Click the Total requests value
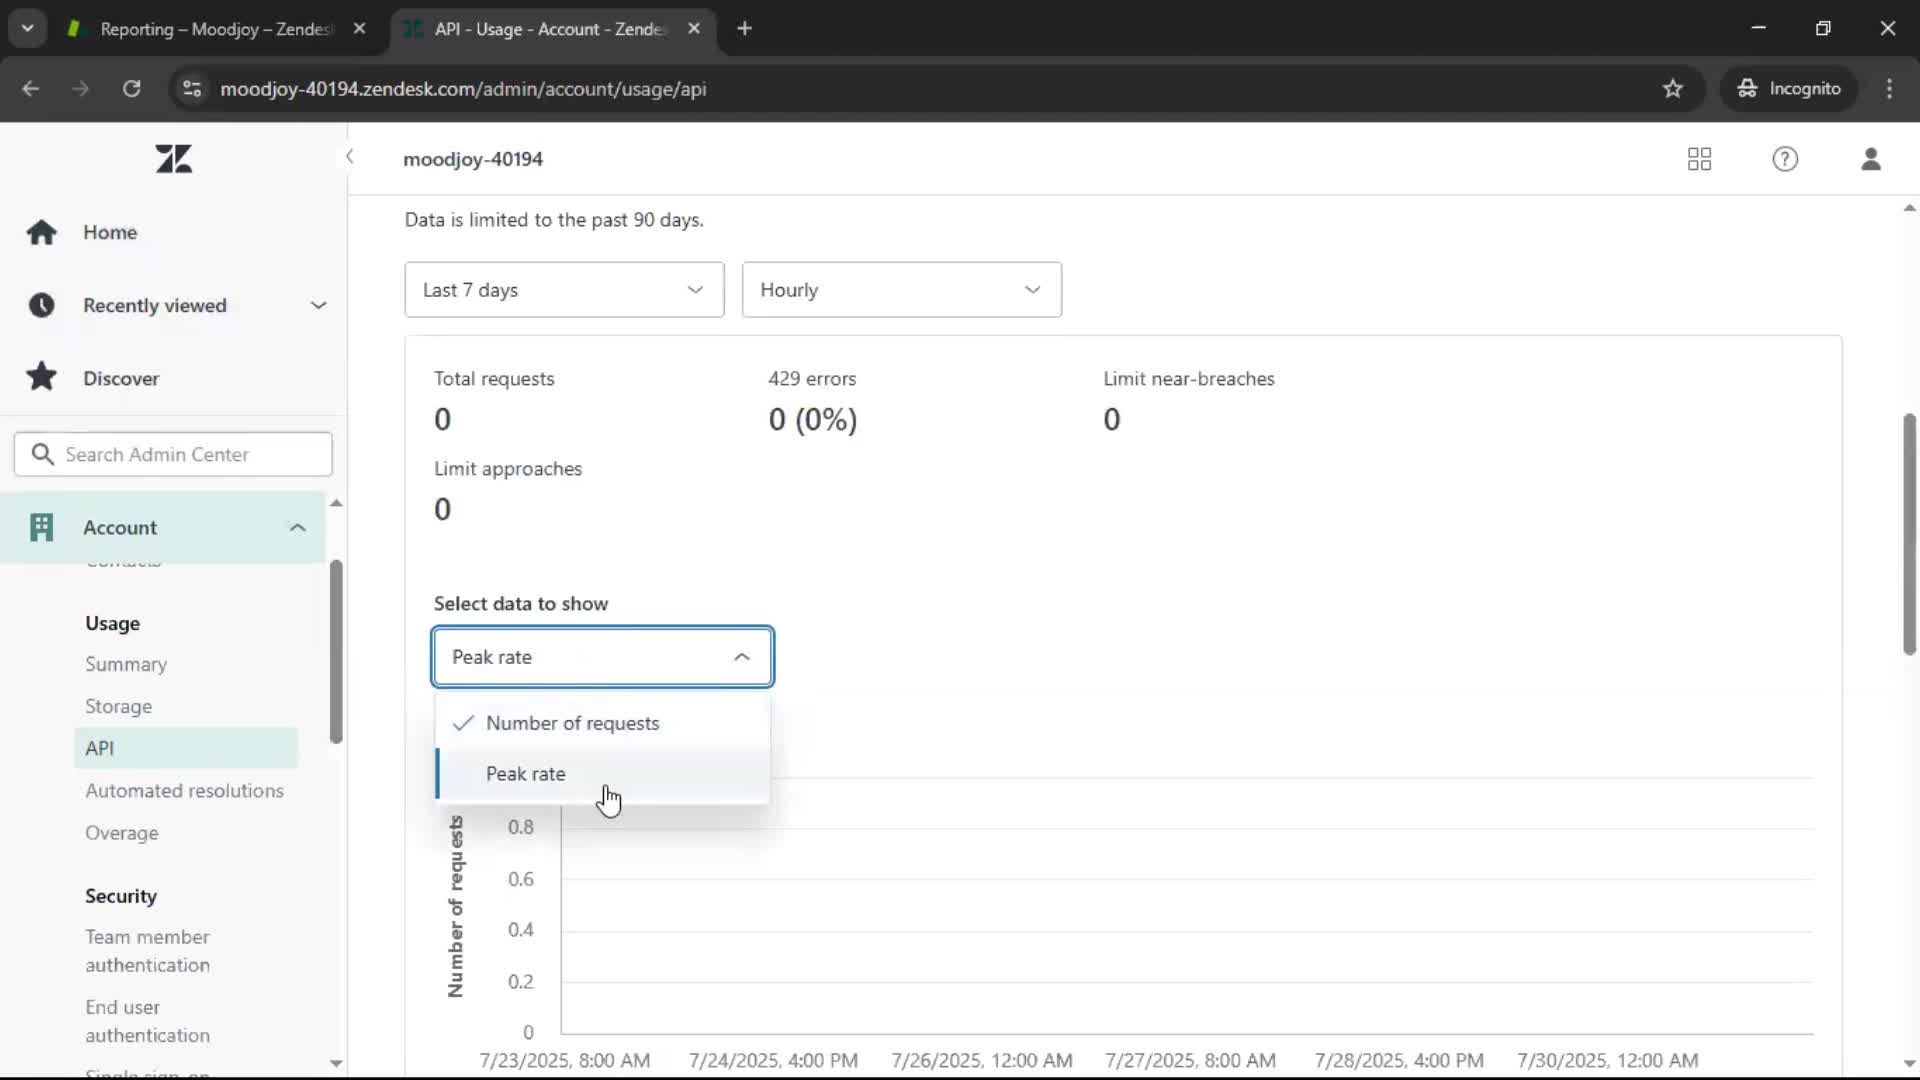 (x=442, y=419)
